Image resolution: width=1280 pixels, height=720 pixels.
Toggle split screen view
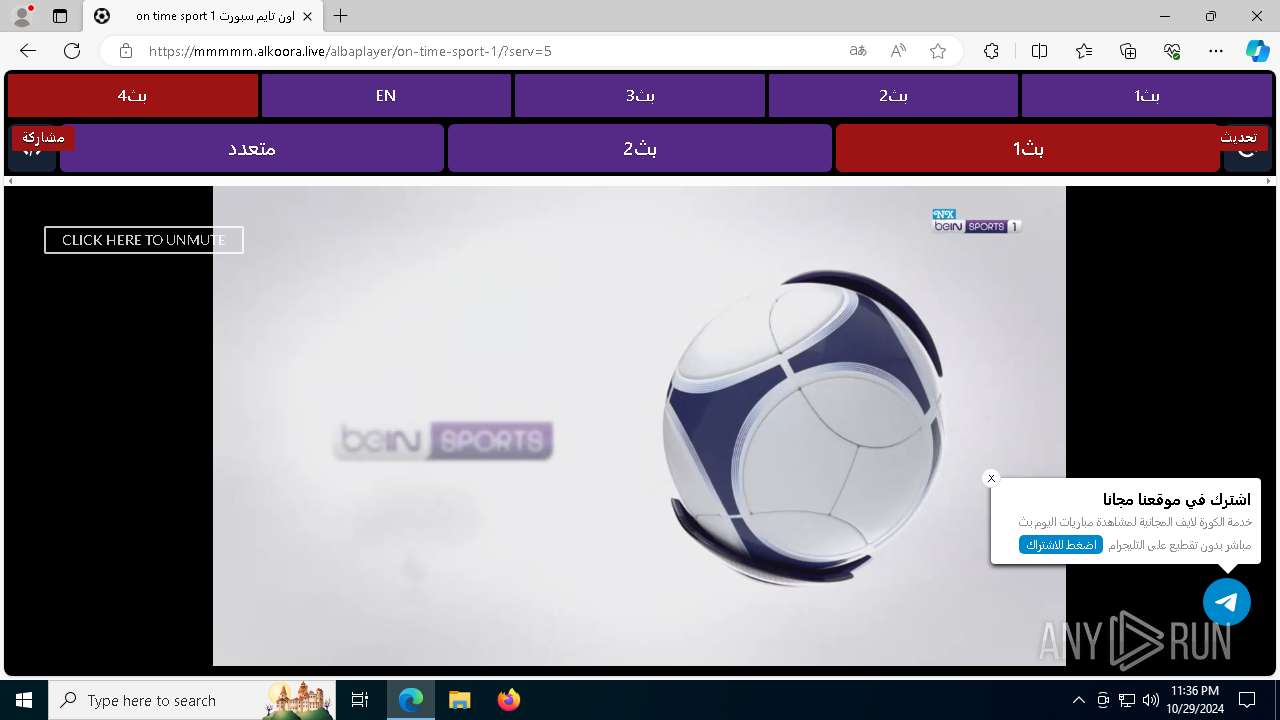(1039, 51)
